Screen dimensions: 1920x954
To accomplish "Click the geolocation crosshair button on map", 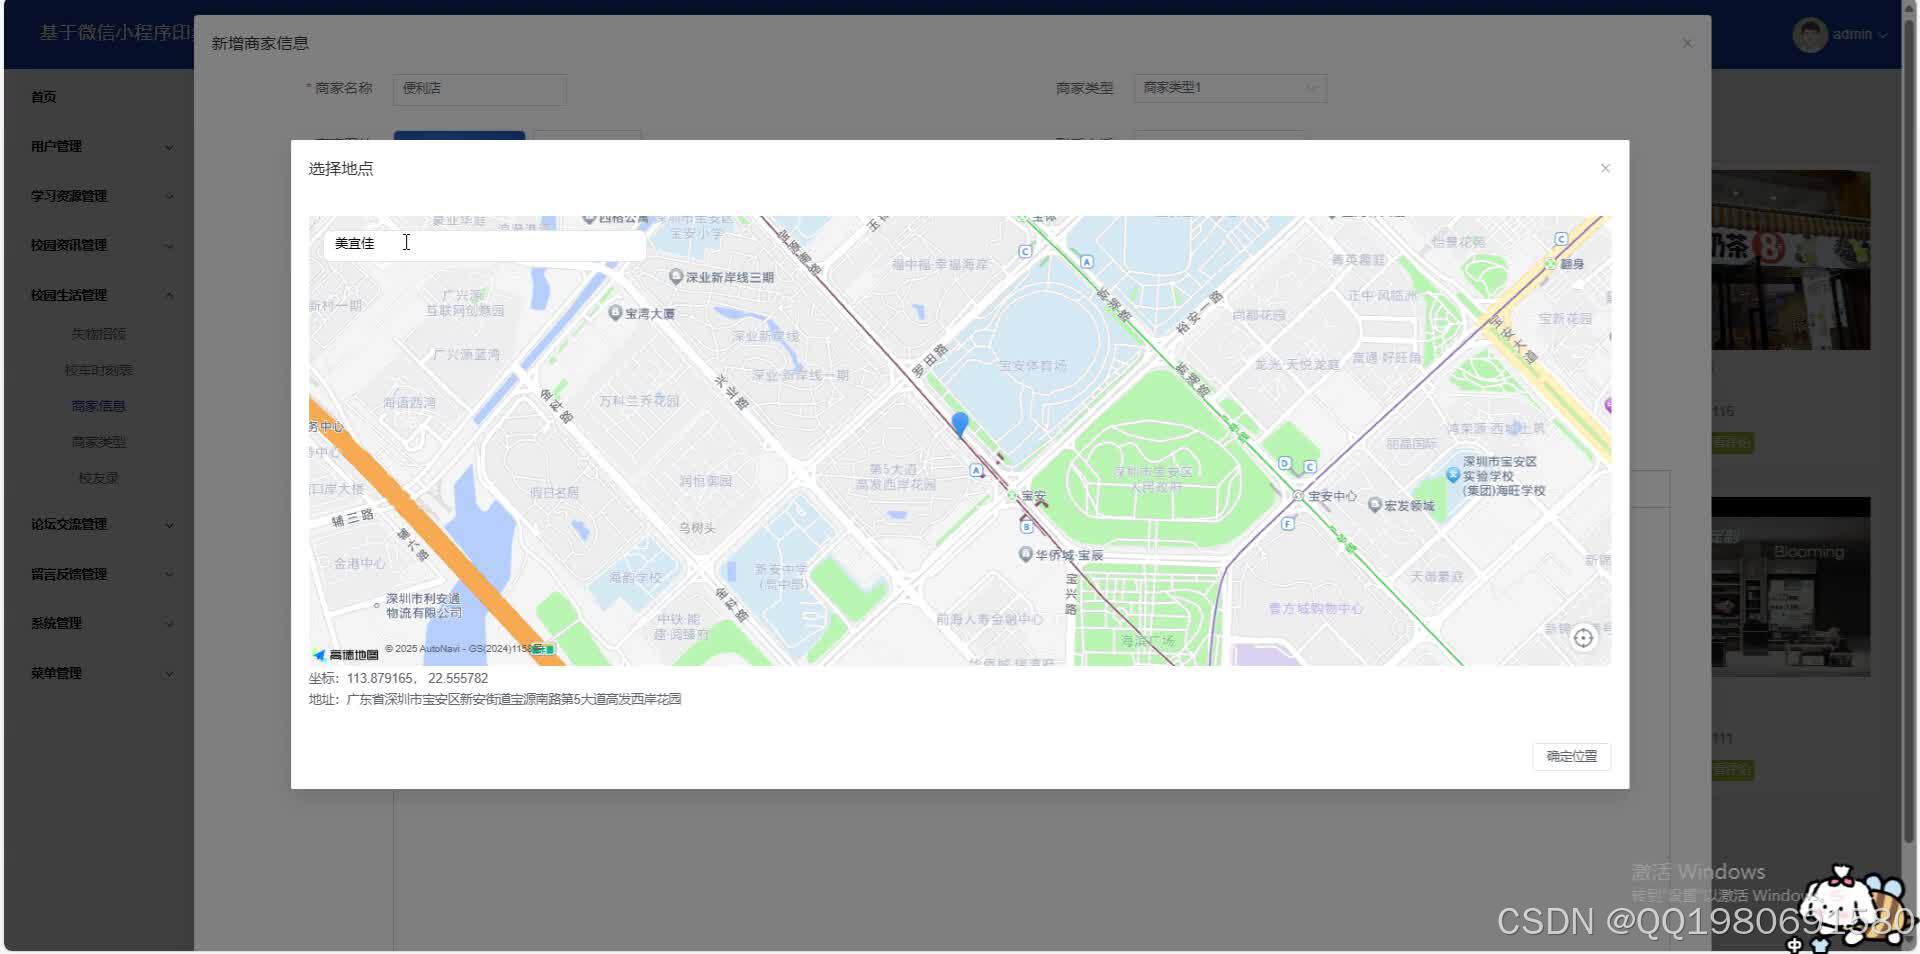I will click(1583, 638).
